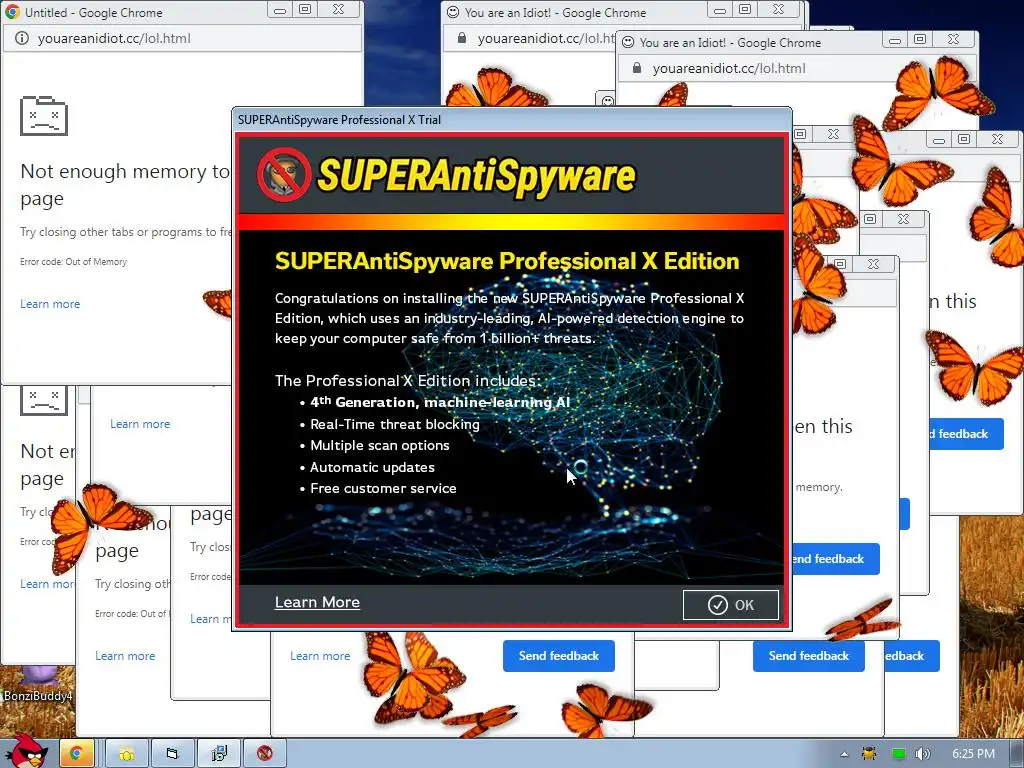Click the 6:25 PM taskbar clock
This screenshot has width=1024, height=768.
point(973,754)
